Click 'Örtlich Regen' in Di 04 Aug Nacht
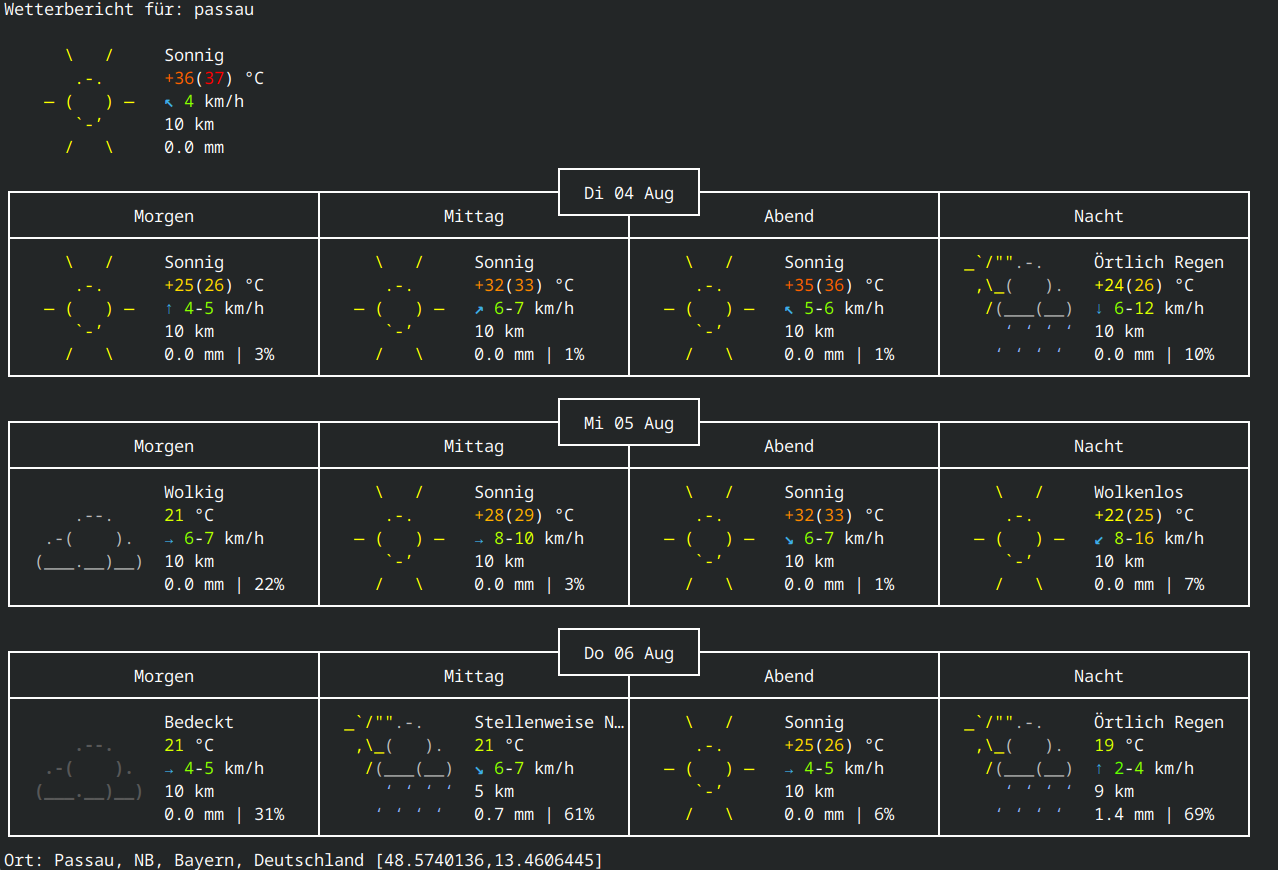Screen dimensions: 1278x870 [1159, 262]
